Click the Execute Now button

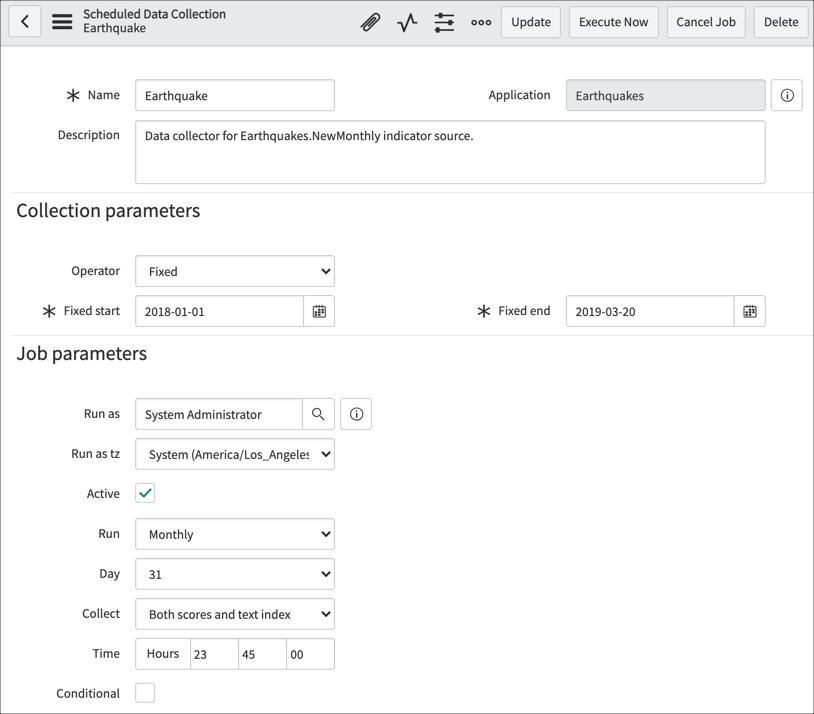coord(613,22)
